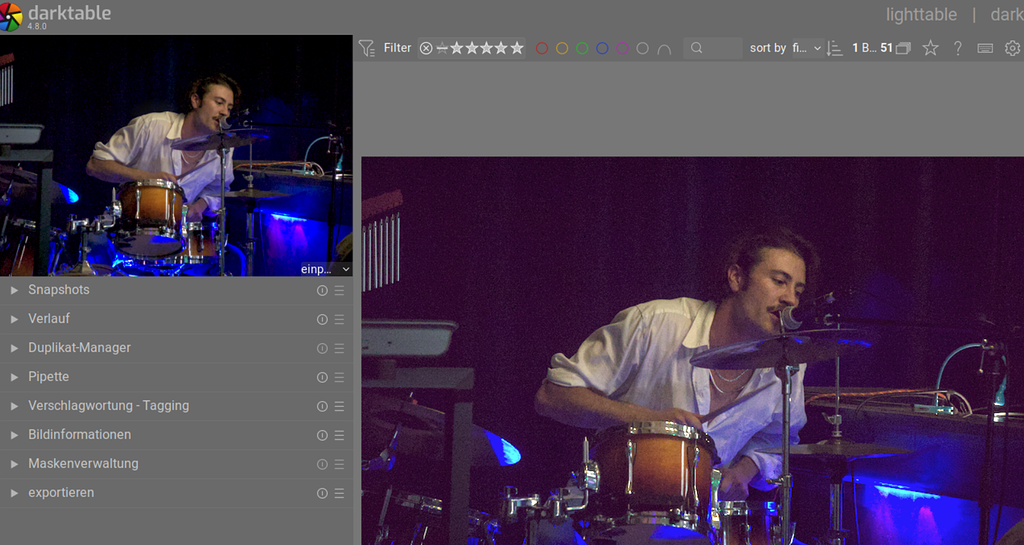Open Verschlagwortung - Tagging presets menu
The height and width of the screenshot is (545, 1024).
pyautogui.click(x=340, y=406)
